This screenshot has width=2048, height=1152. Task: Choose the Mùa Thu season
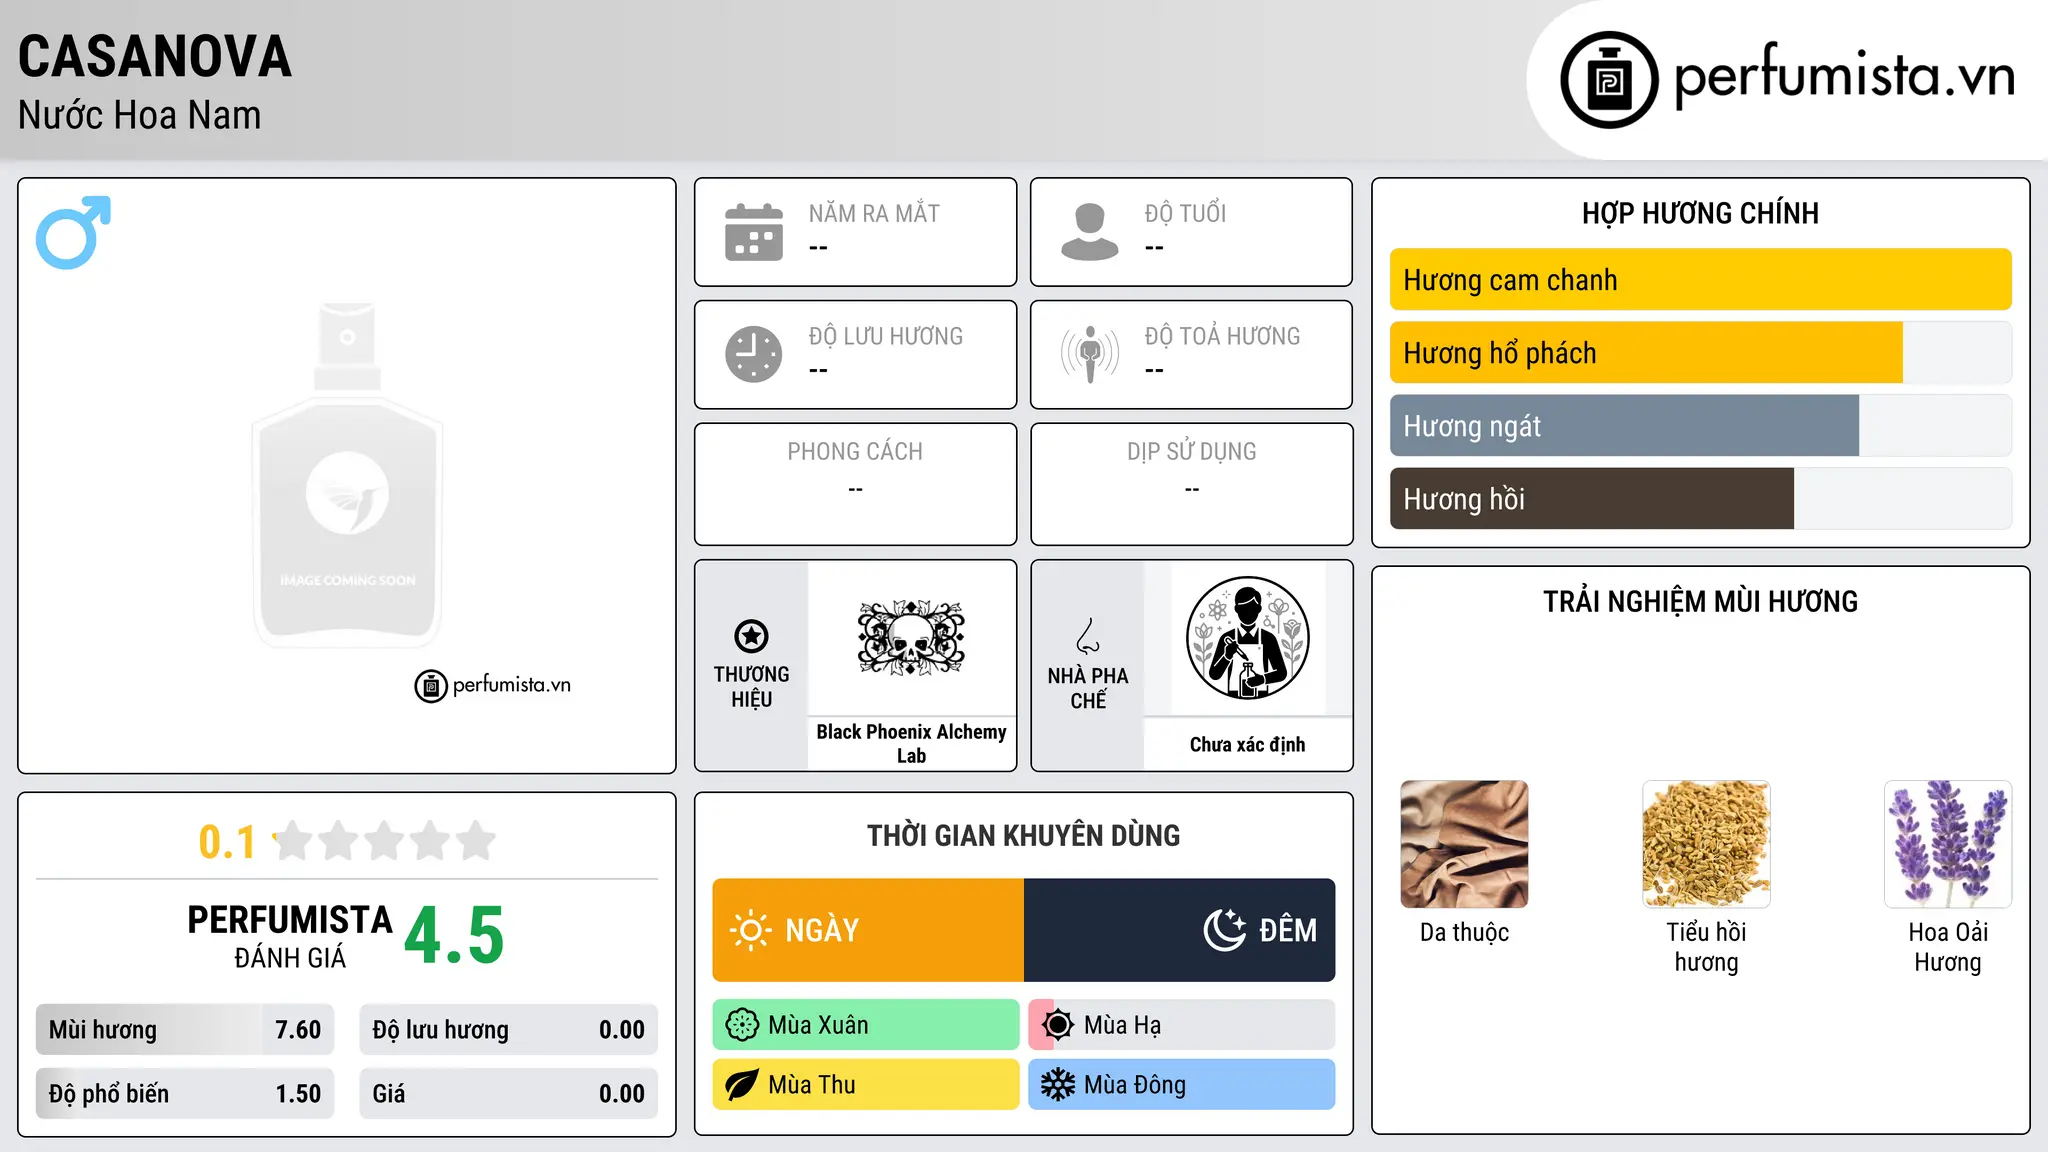pyautogui.click(x=866, y=1085)
